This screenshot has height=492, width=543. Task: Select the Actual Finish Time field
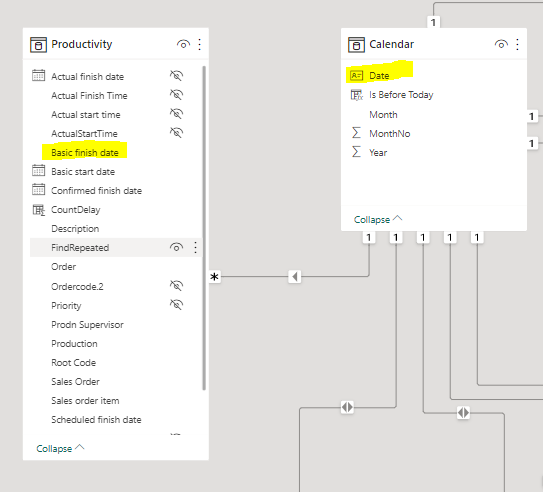[x=89, y=95]
